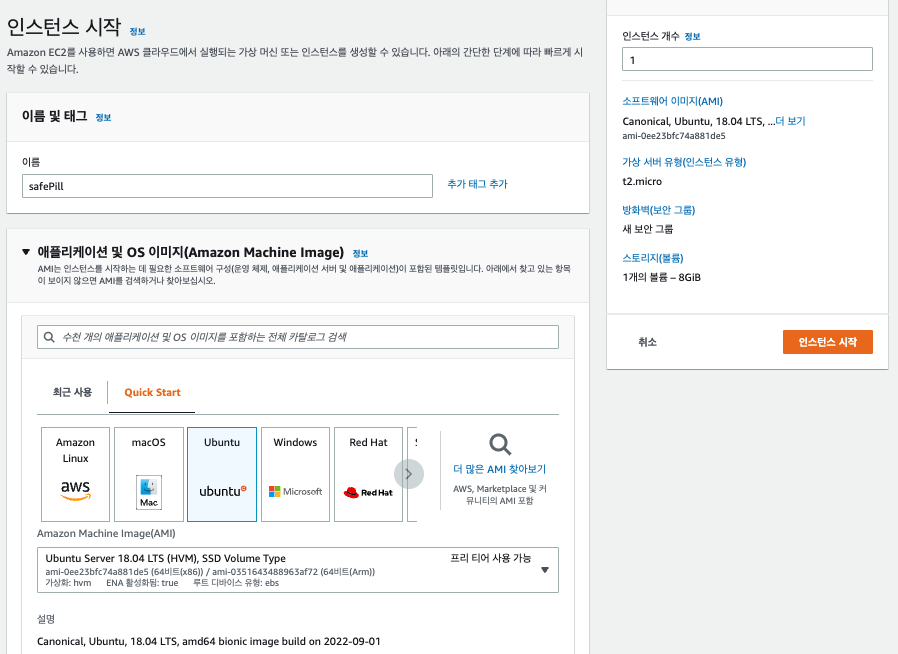
Task: Click the ami-0ee23bfc74a881de5 text in summary
Action: click(x=674, y=136)
